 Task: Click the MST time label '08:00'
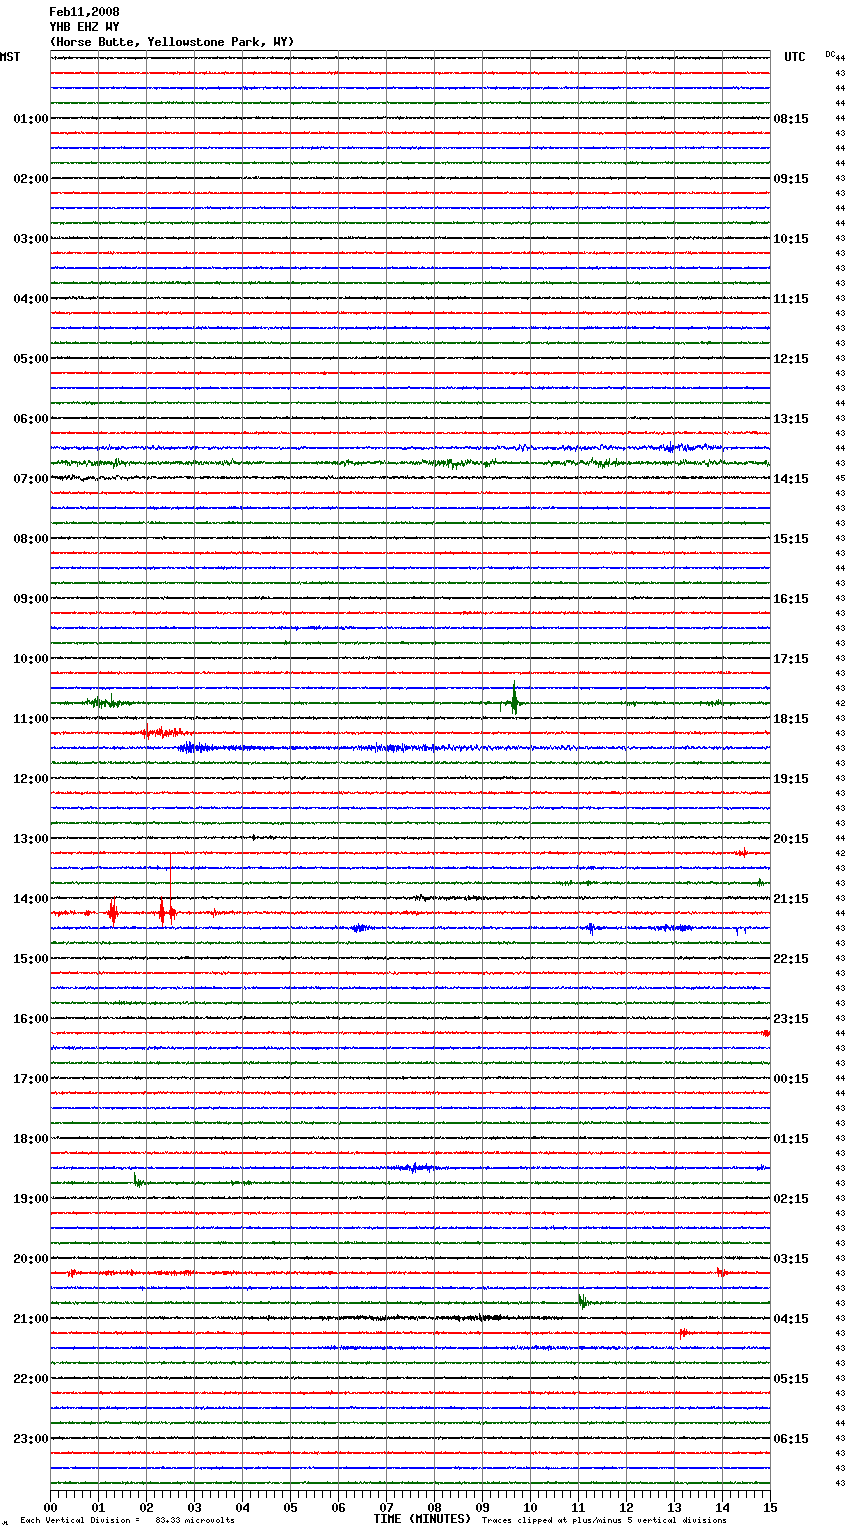(x=31, y=539)
